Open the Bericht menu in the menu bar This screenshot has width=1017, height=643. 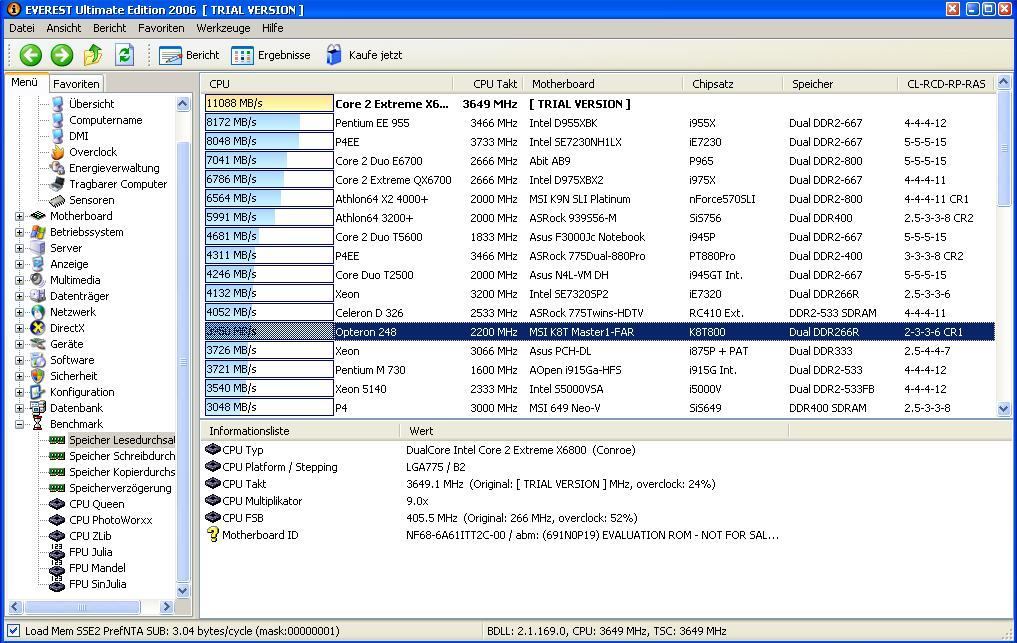click(110, 28)
